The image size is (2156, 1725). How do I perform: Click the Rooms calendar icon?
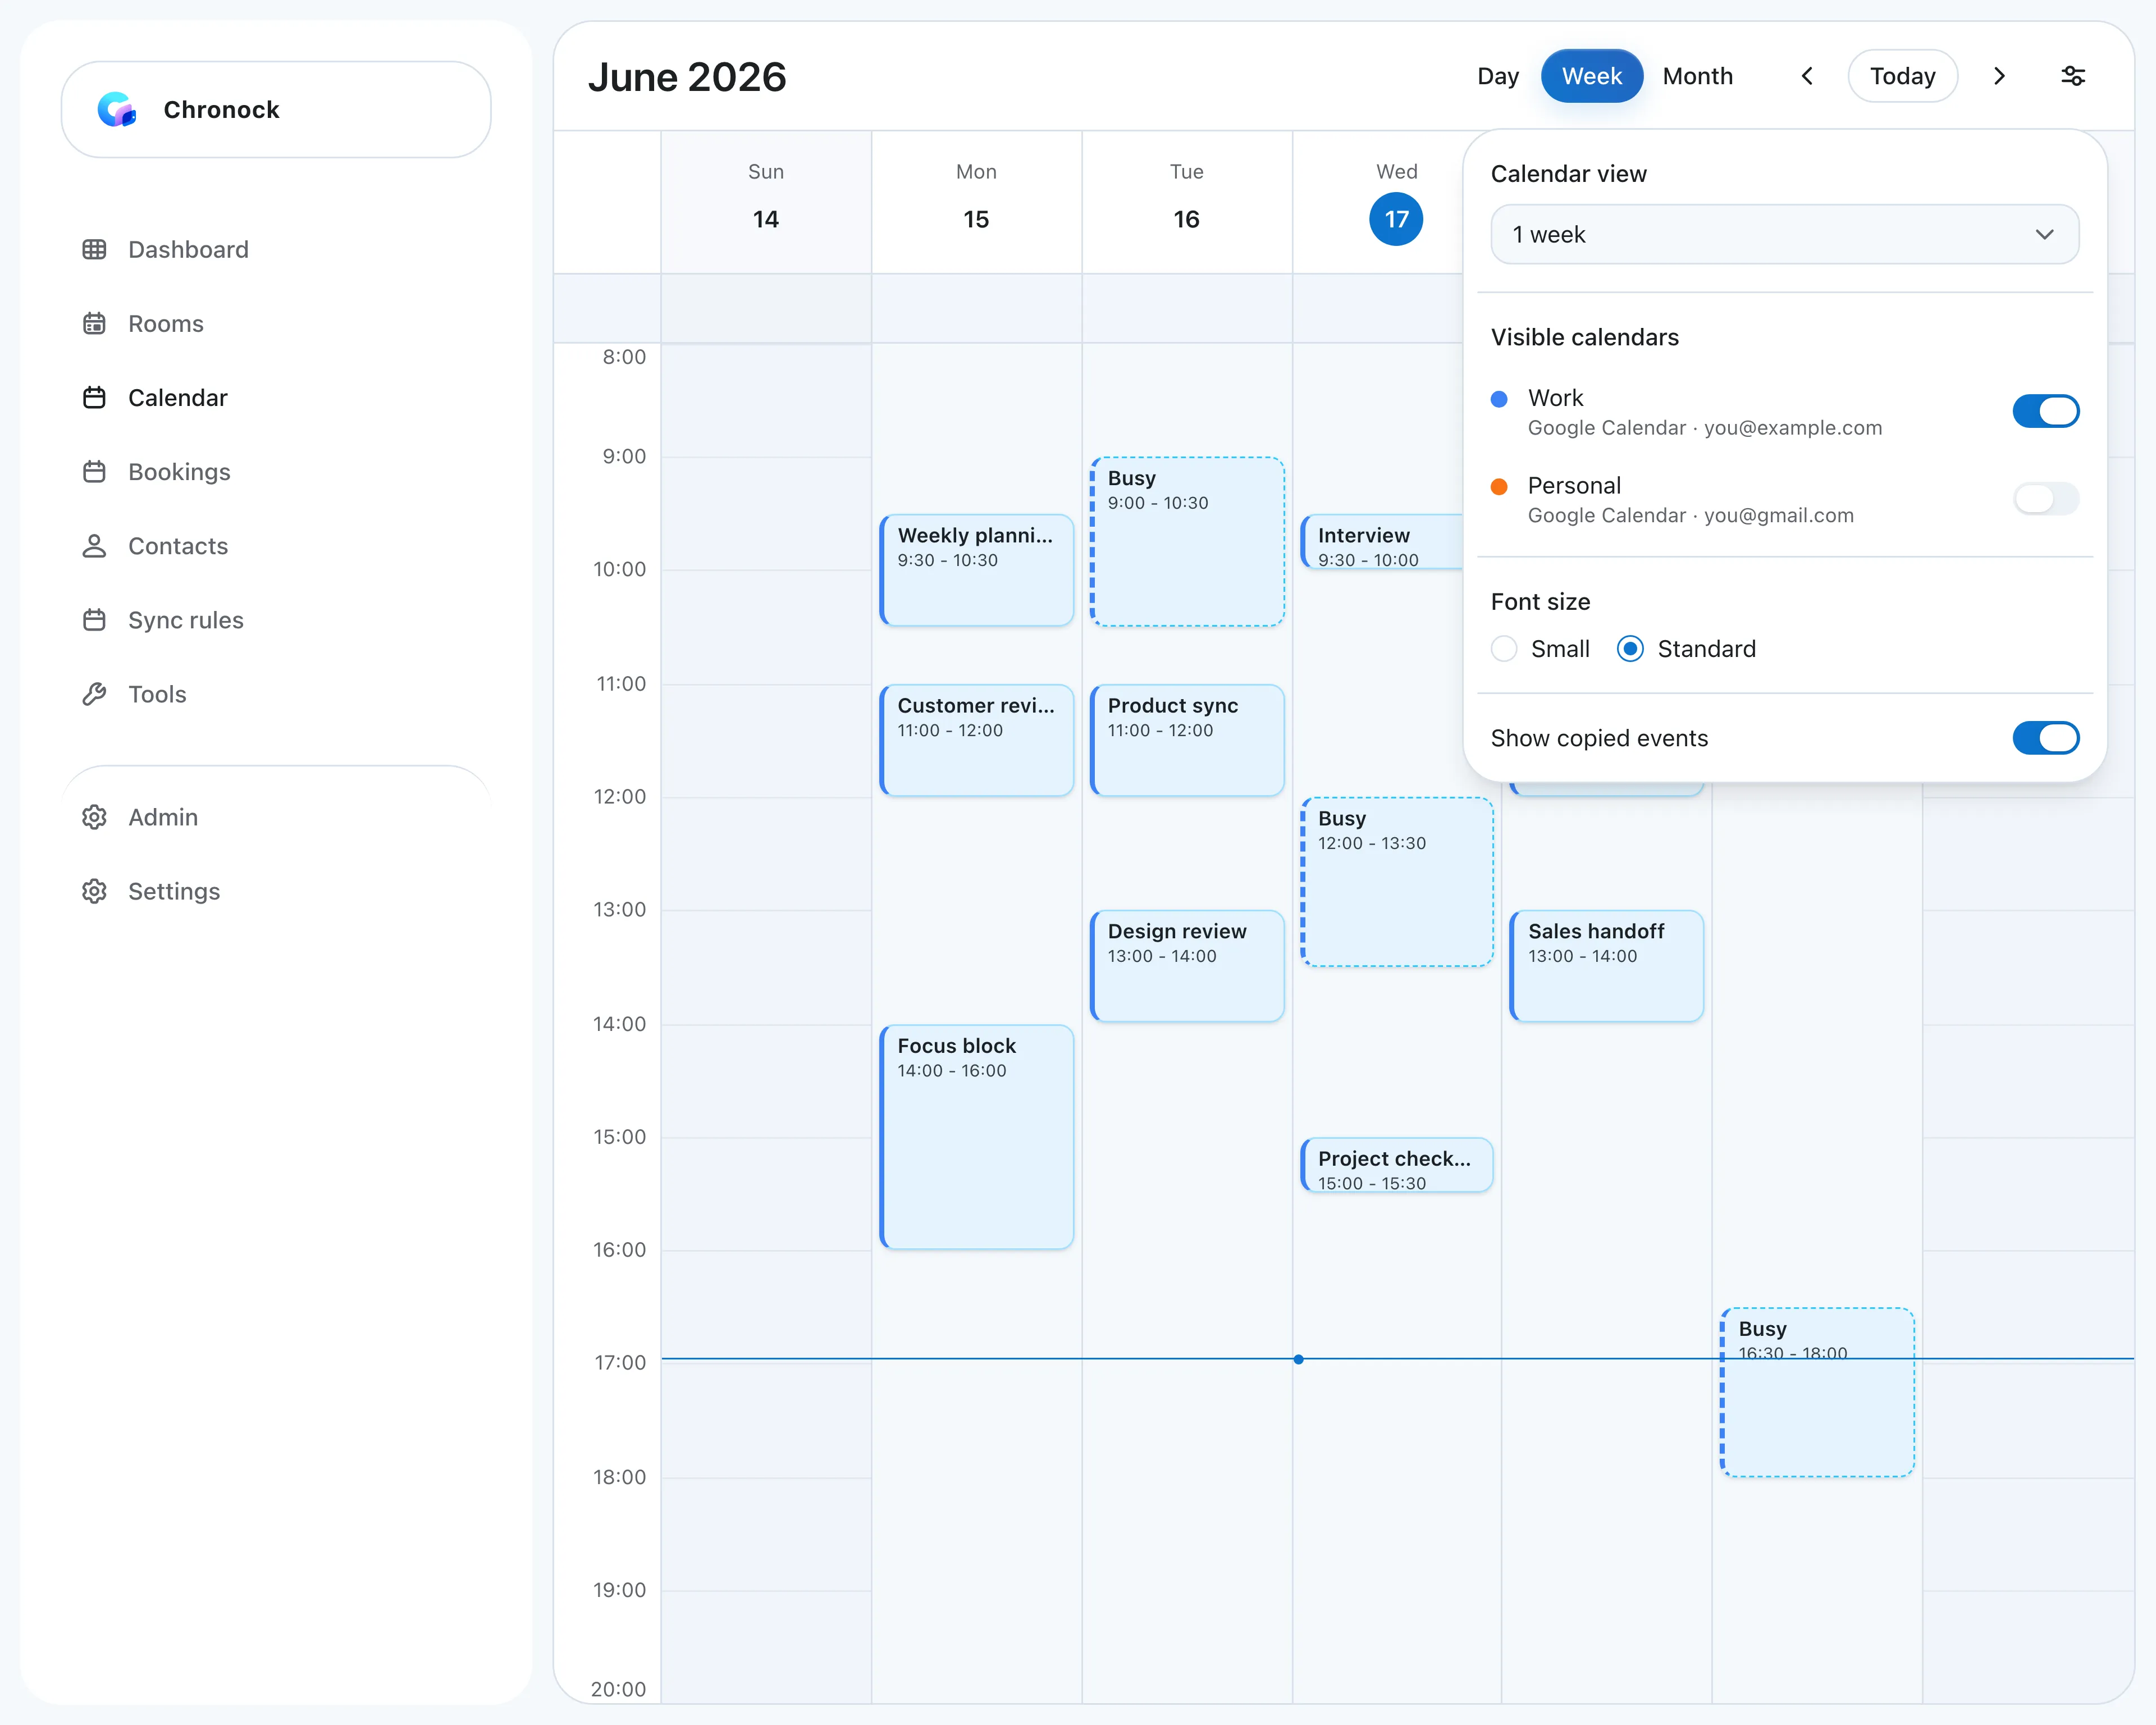point(94,323)
